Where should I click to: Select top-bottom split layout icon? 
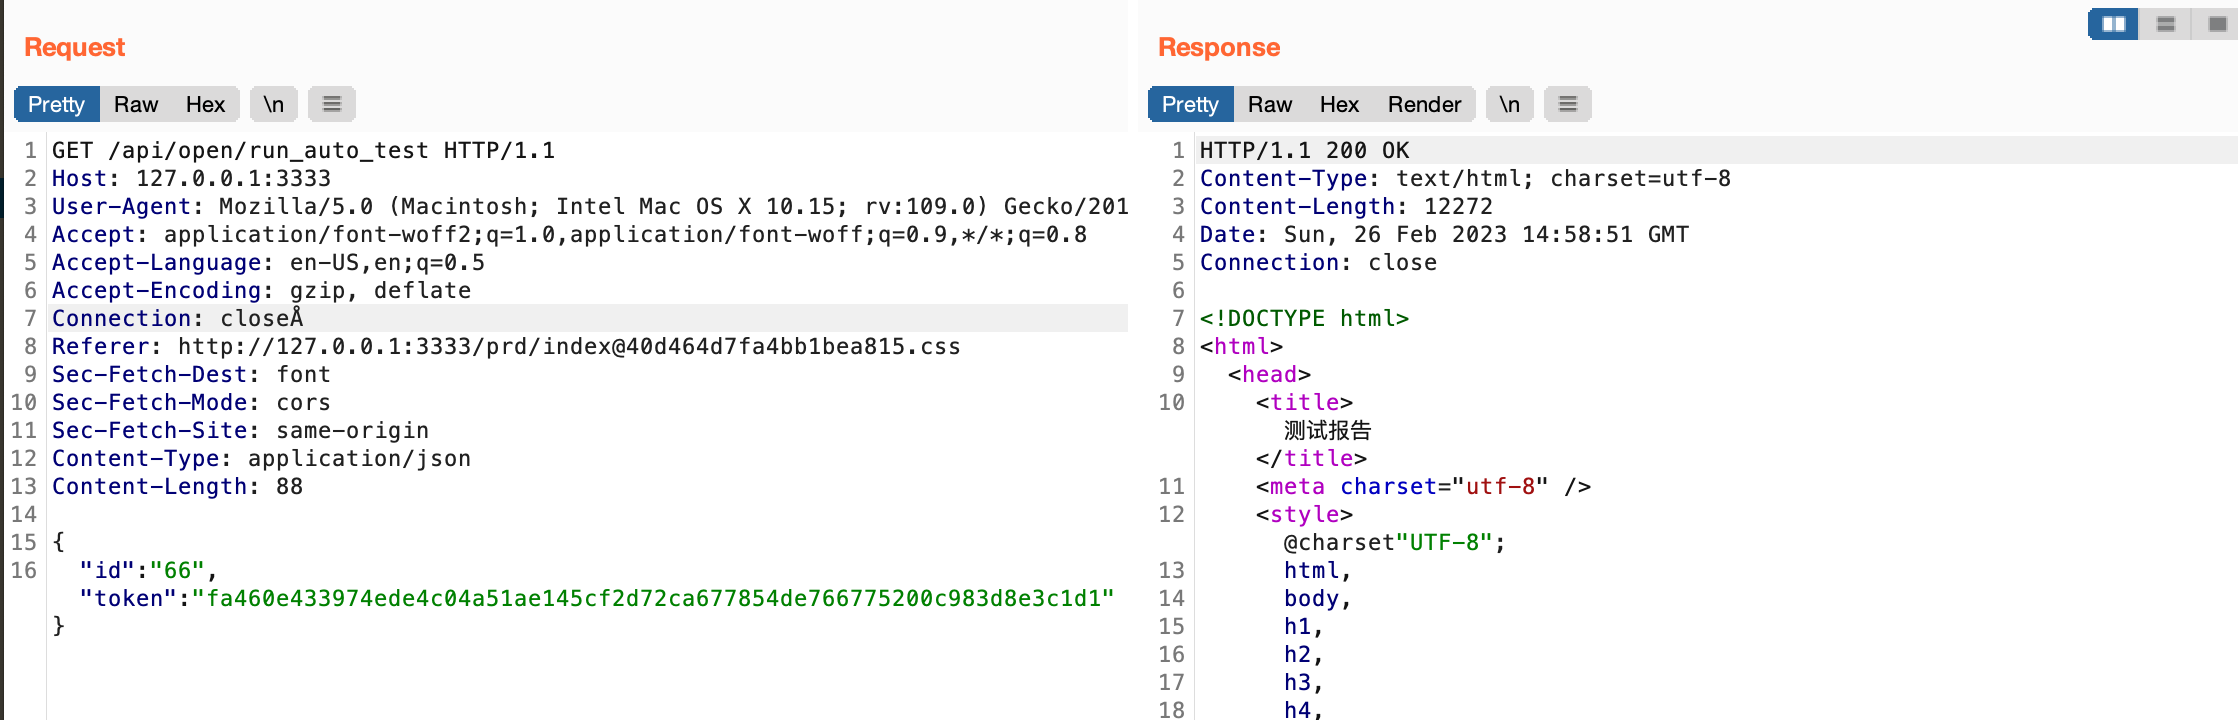tap(2165, 24)
